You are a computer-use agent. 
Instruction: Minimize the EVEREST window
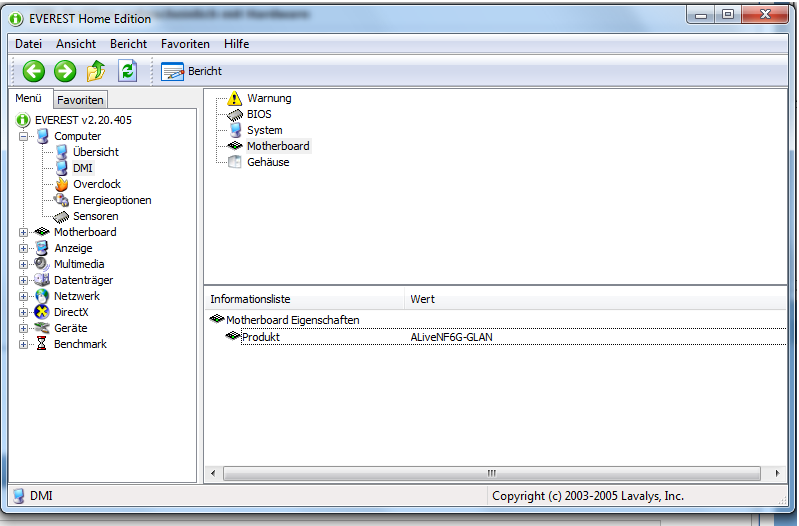701,15
